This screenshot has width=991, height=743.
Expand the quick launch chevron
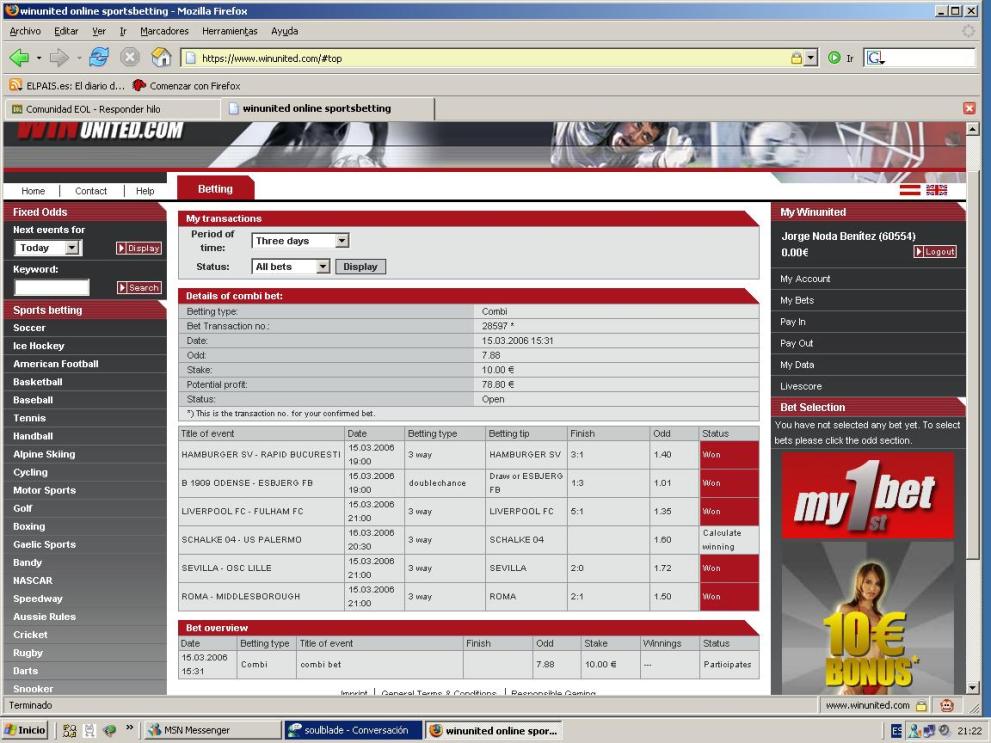point(130,728)
